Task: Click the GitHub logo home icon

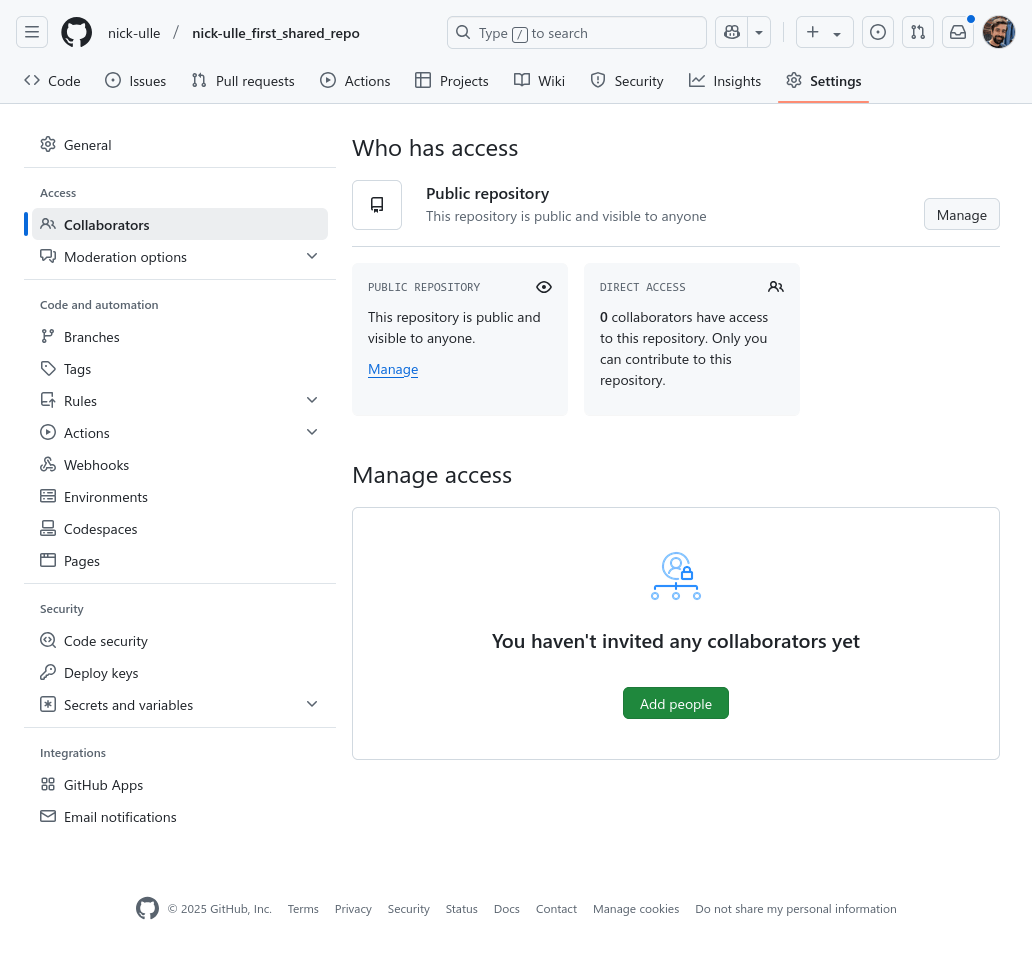Action: coord(77,32)
